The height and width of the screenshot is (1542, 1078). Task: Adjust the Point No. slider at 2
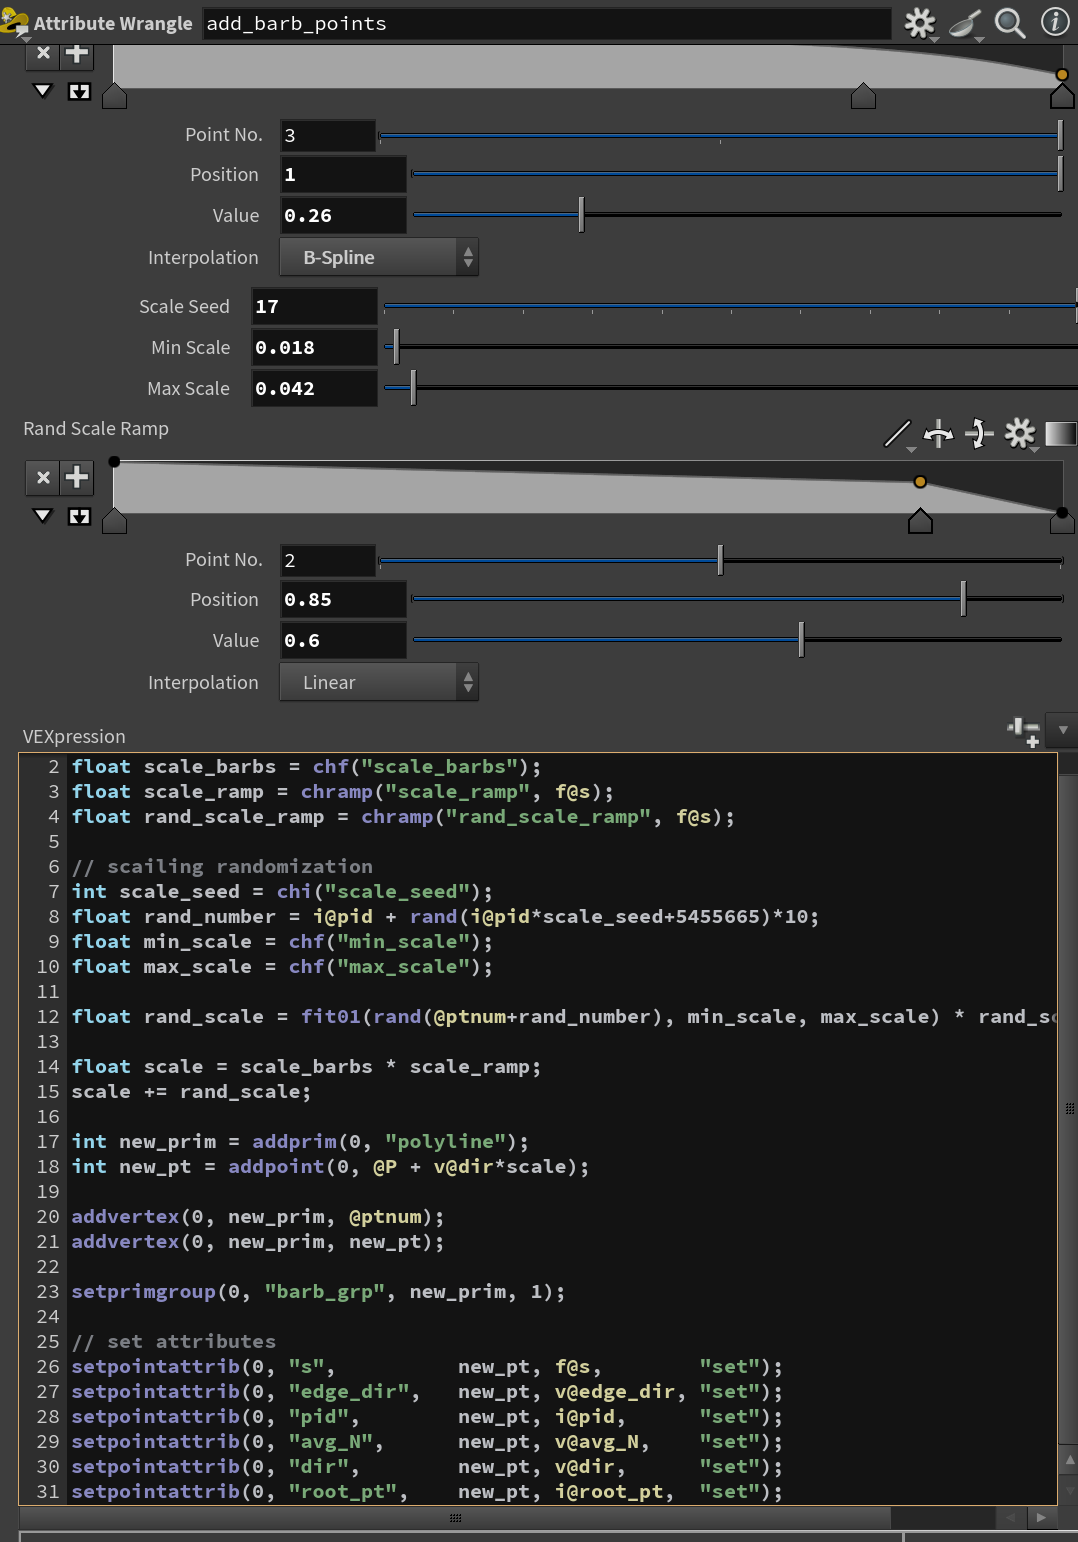[x=720, y=560]
